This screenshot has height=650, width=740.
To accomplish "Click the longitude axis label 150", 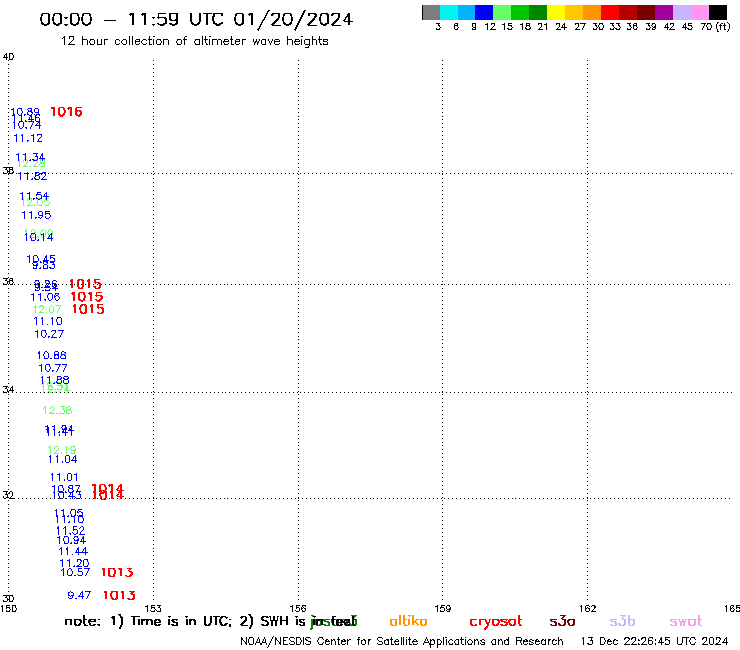I will point(8,608).
